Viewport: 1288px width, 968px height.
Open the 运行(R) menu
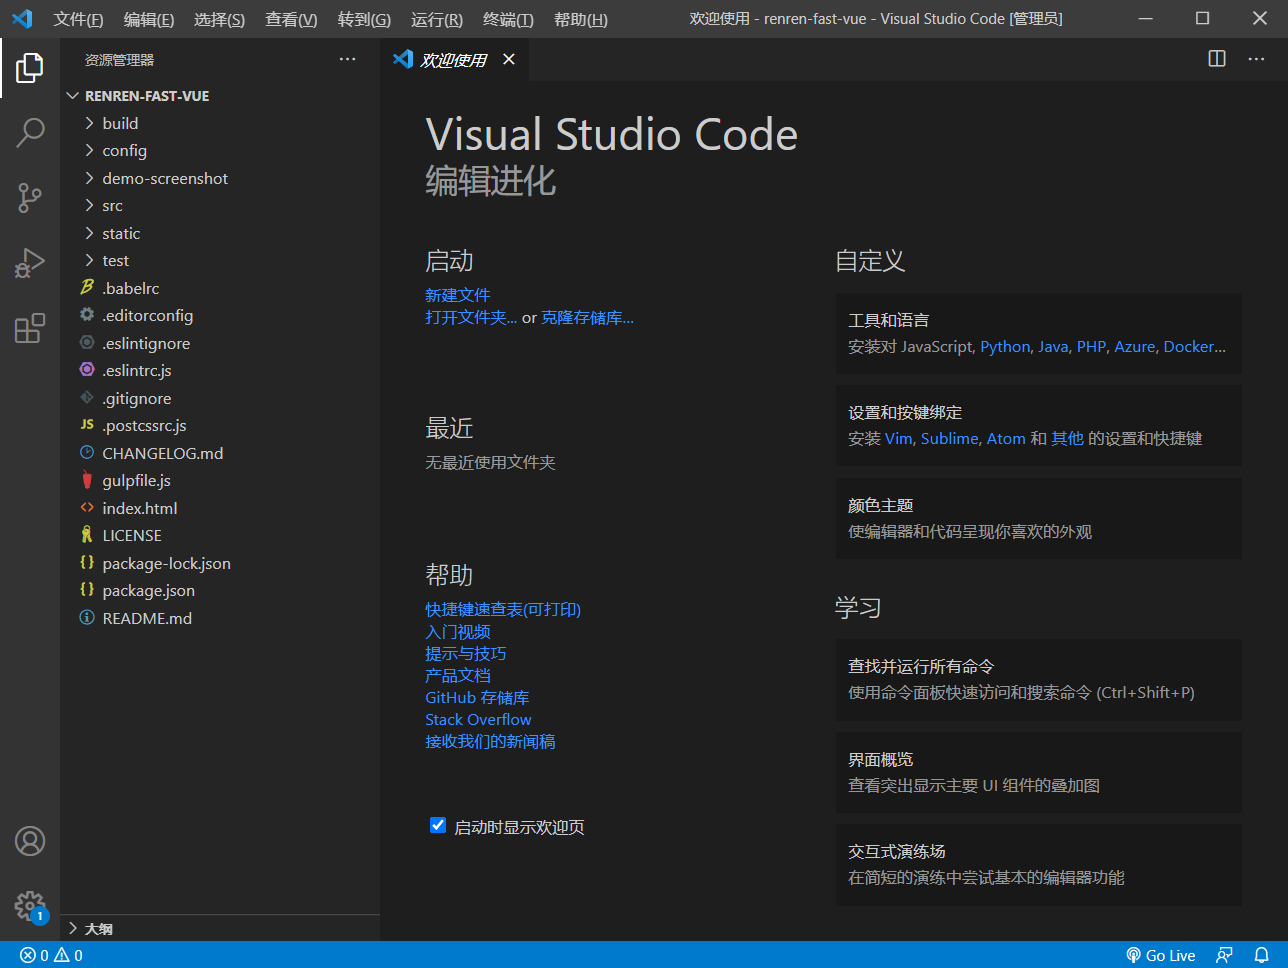(x=437, y=19)
